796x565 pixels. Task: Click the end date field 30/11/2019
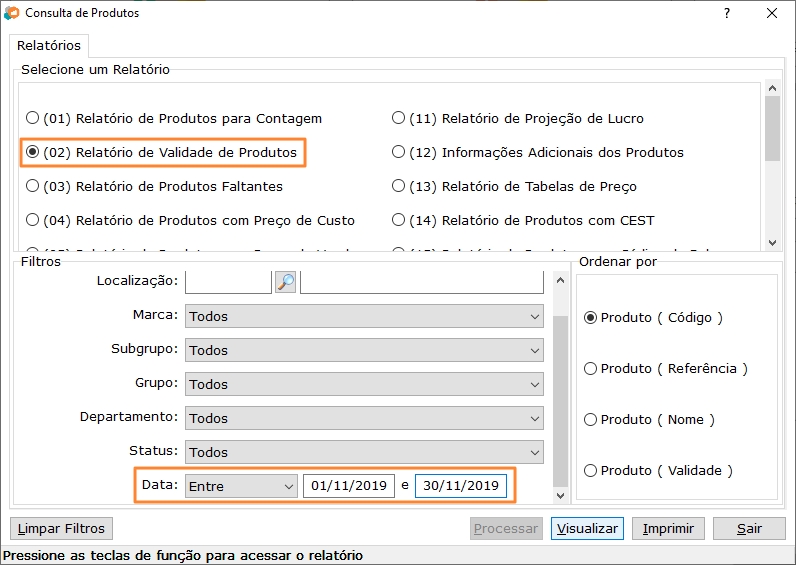[x=461, y=486]
